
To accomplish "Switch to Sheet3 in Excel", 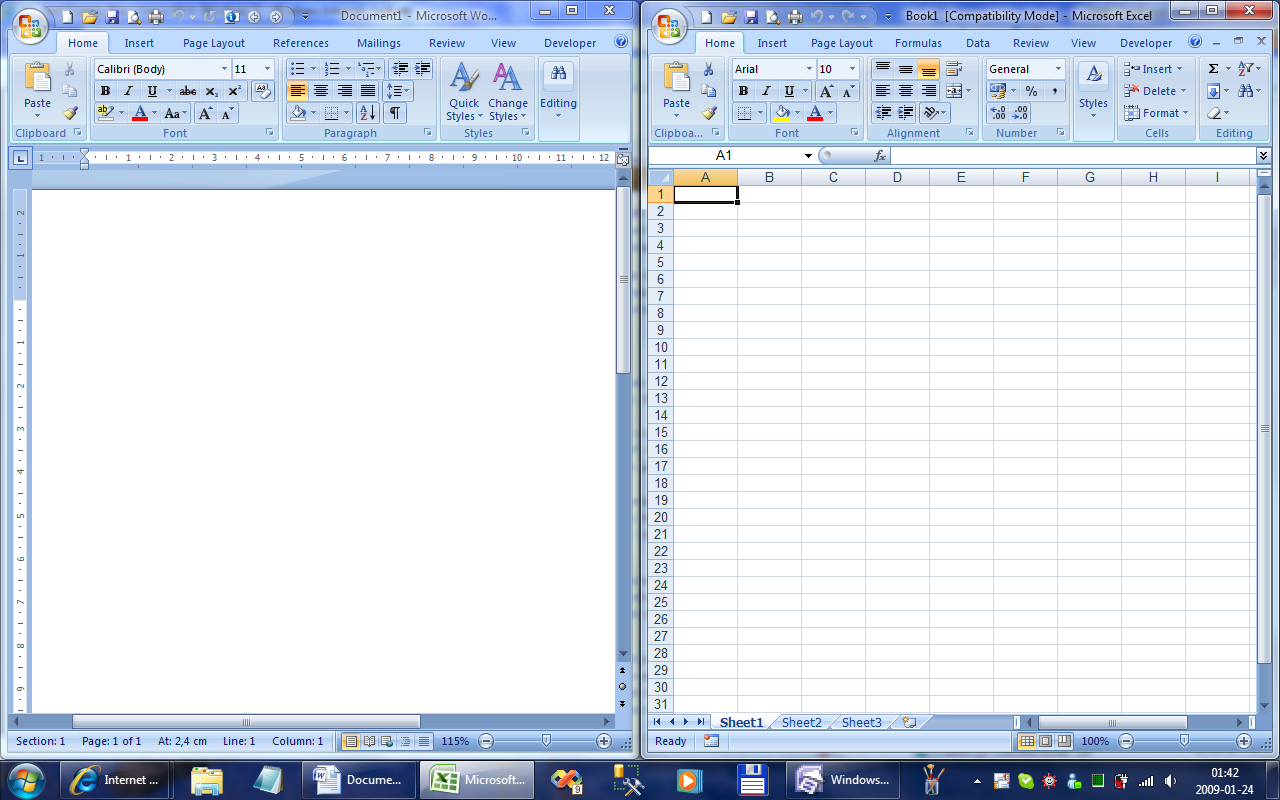I will point(862,722).
